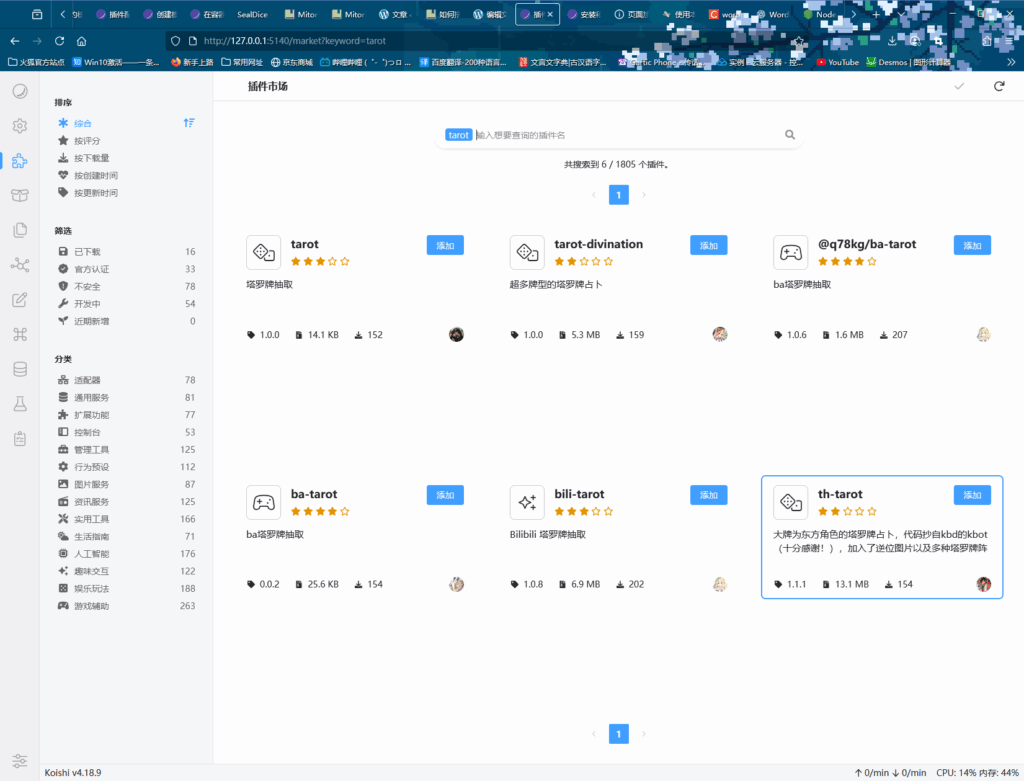Viewport: 1024px width, 781px height.
Task: Open the bili-tarot plugin title link
Action: pyautogui.click(x=579, y=494)
